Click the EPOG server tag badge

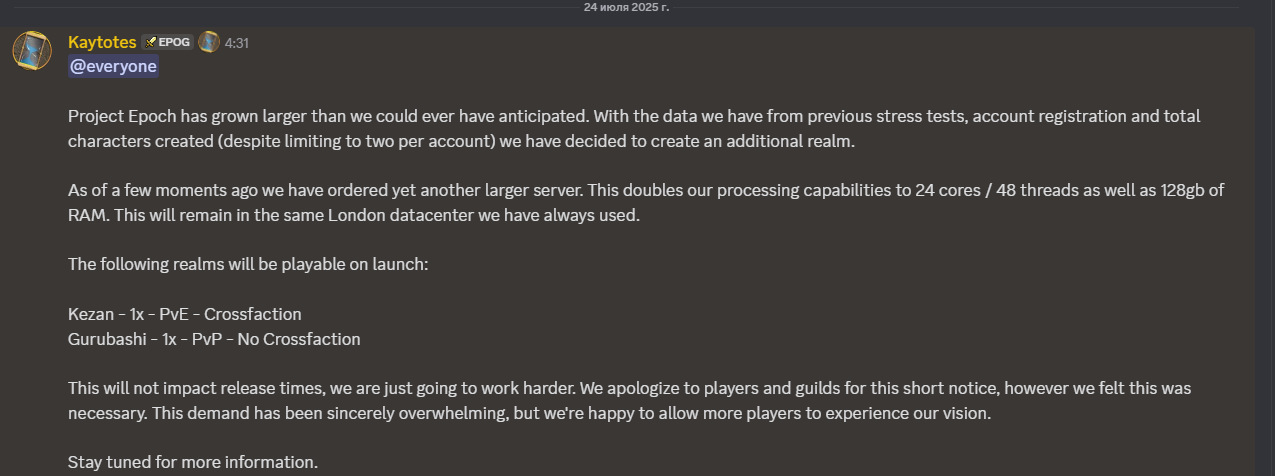(168, 42)
